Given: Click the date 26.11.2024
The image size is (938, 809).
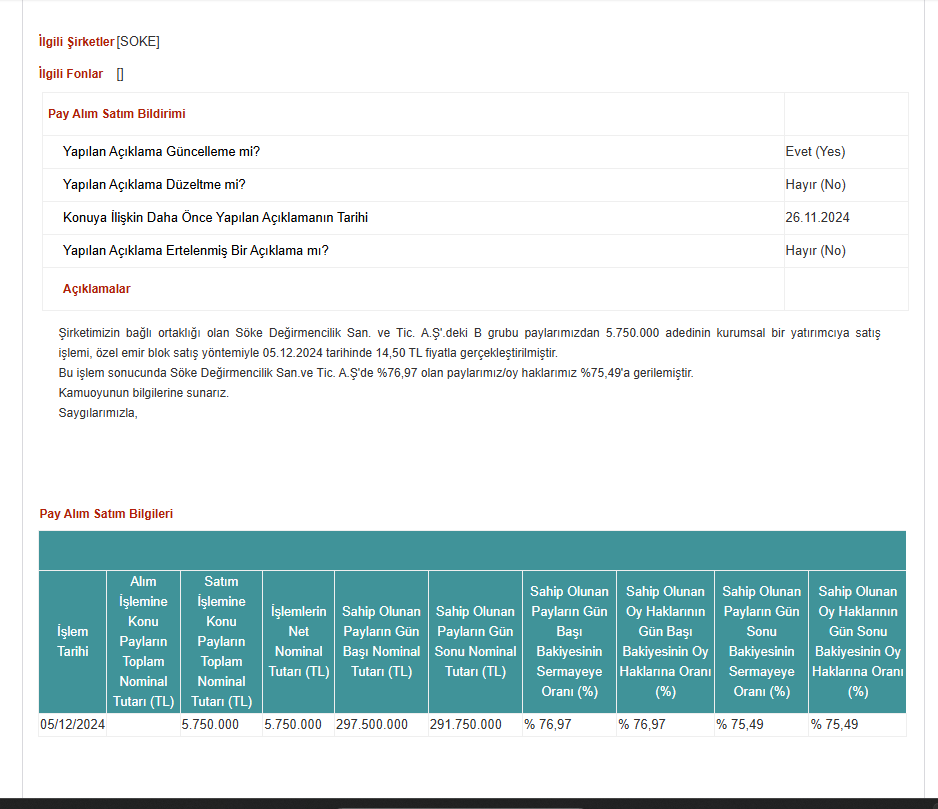Looking at the screenshot, I should click(817, 217).
